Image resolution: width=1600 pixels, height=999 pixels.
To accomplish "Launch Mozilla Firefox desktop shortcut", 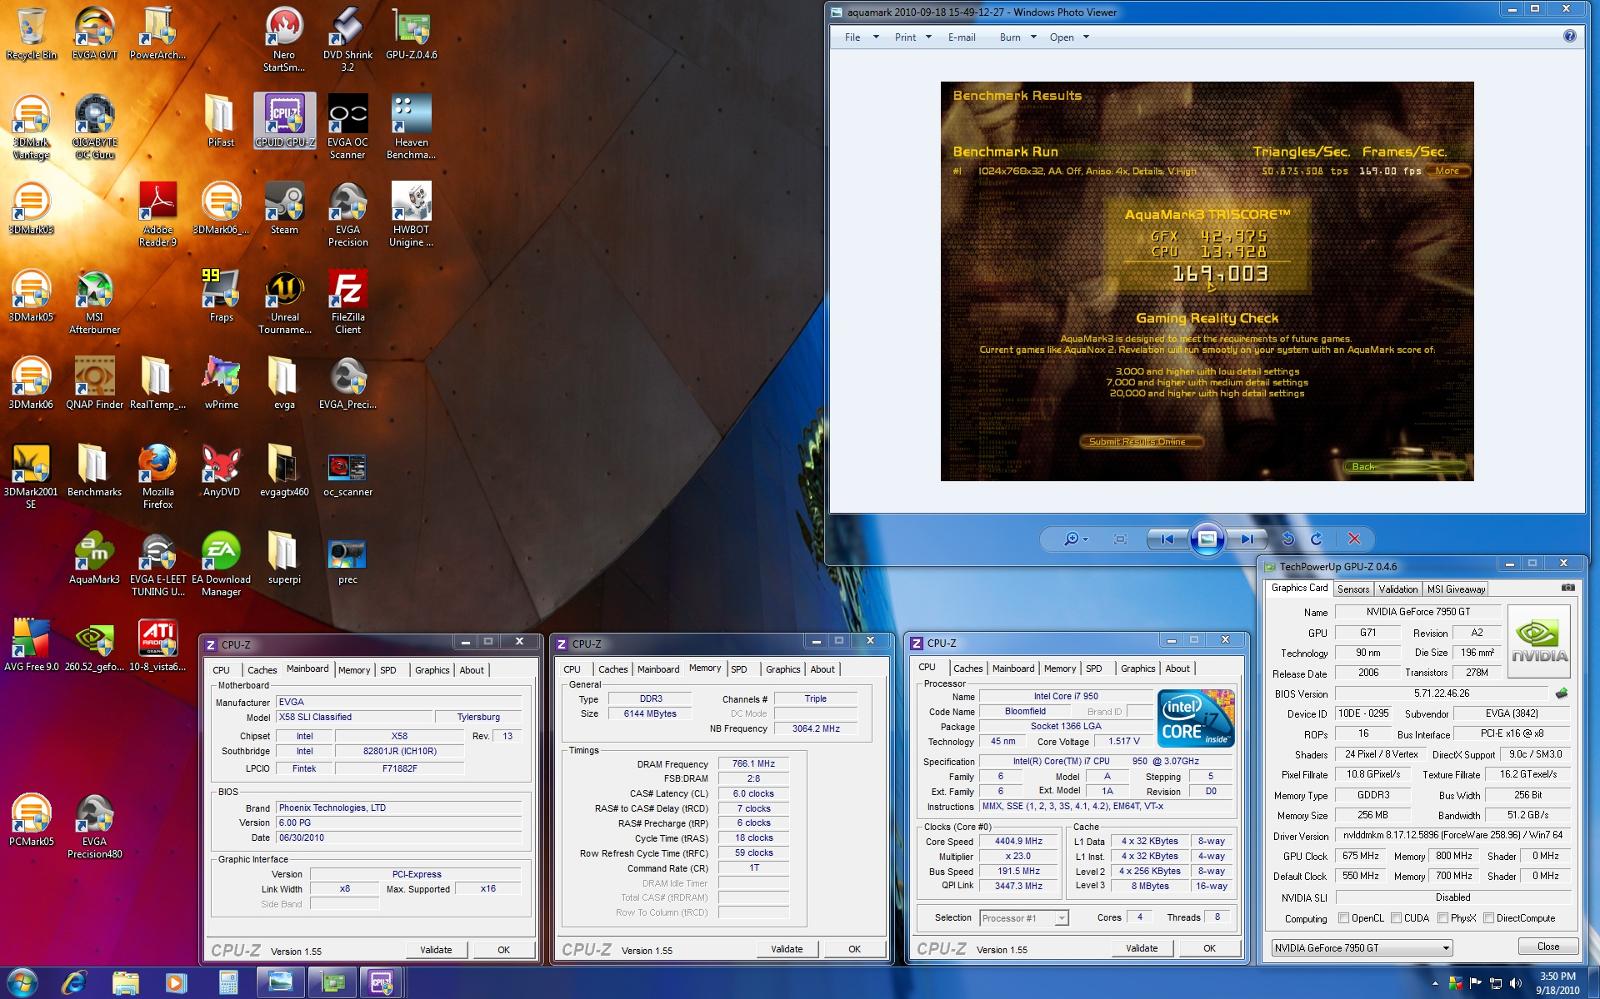I will [x=158, y=477].
